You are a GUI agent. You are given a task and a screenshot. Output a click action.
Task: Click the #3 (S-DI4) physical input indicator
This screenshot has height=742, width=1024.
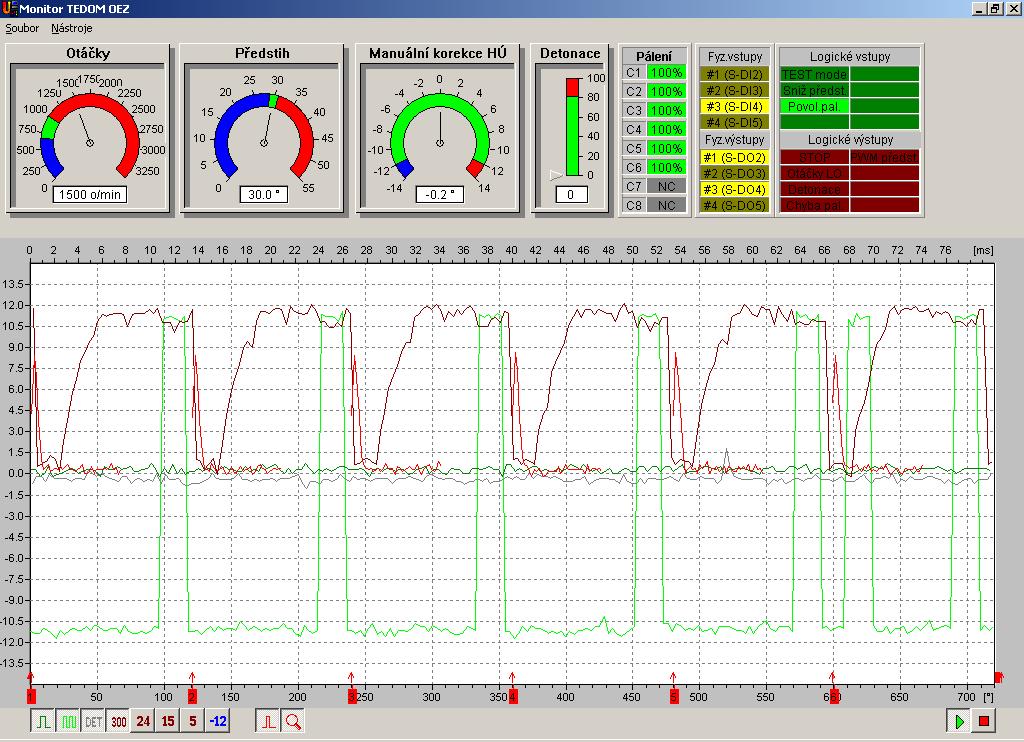(x=734, y=106)
